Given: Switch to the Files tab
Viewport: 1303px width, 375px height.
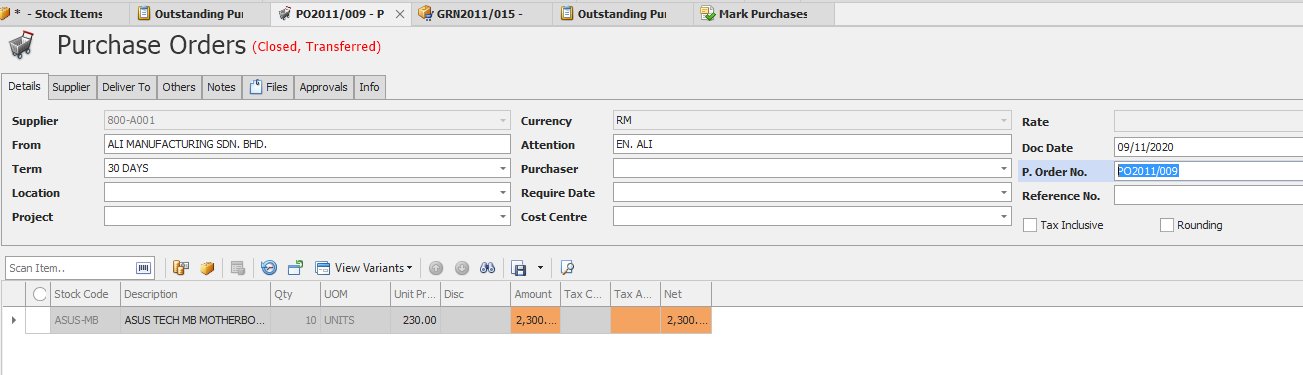Looking at the screenshot, I should click(x=268, y=87).
